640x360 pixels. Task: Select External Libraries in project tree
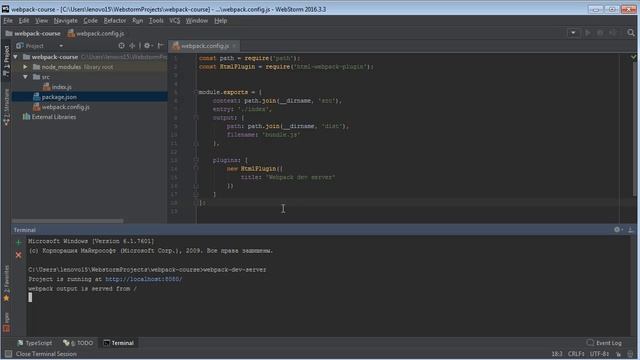(x=49, y=117)
